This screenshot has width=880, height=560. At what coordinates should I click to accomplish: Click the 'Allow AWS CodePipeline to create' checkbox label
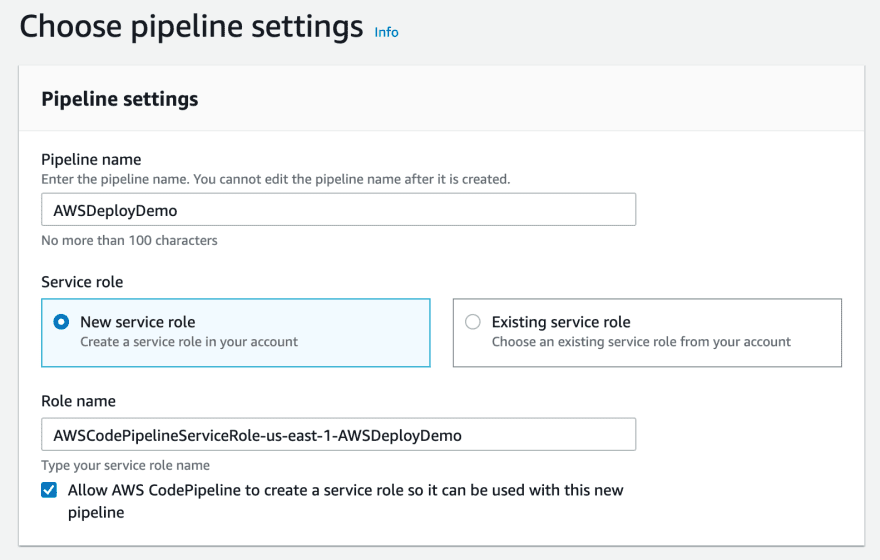coord(345,501)
